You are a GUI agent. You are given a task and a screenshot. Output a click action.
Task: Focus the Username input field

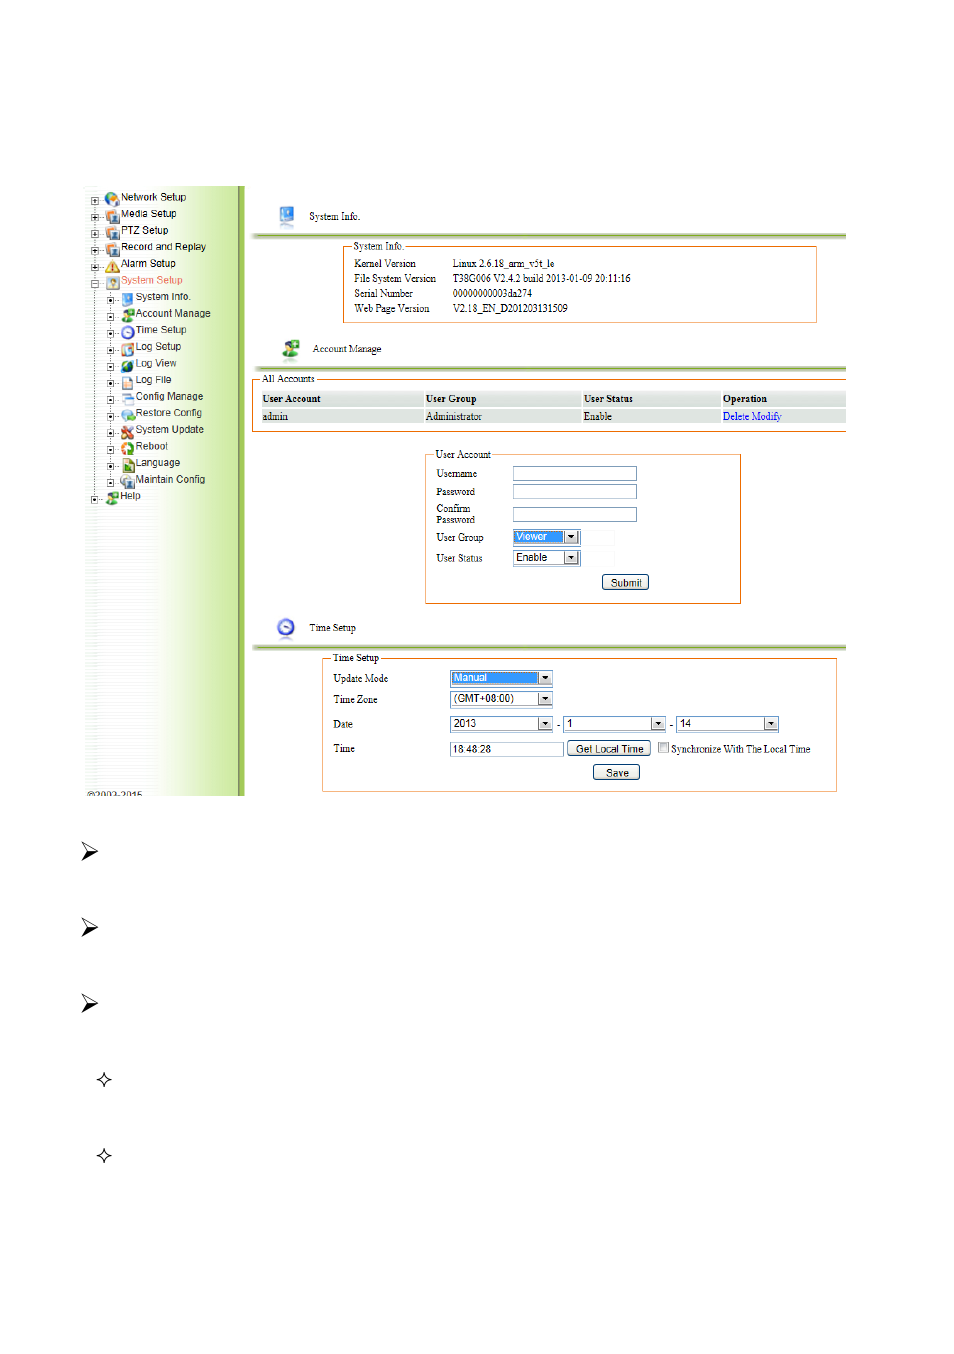(575, 474)
